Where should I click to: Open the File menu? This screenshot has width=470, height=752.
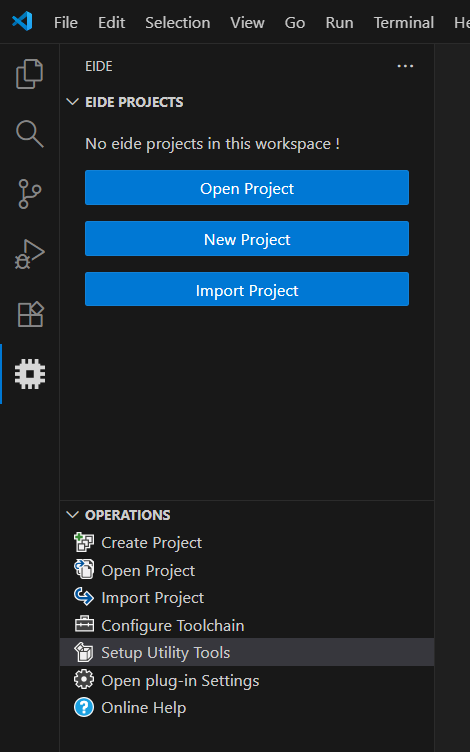pyautogui.click(x=66, y=23)
